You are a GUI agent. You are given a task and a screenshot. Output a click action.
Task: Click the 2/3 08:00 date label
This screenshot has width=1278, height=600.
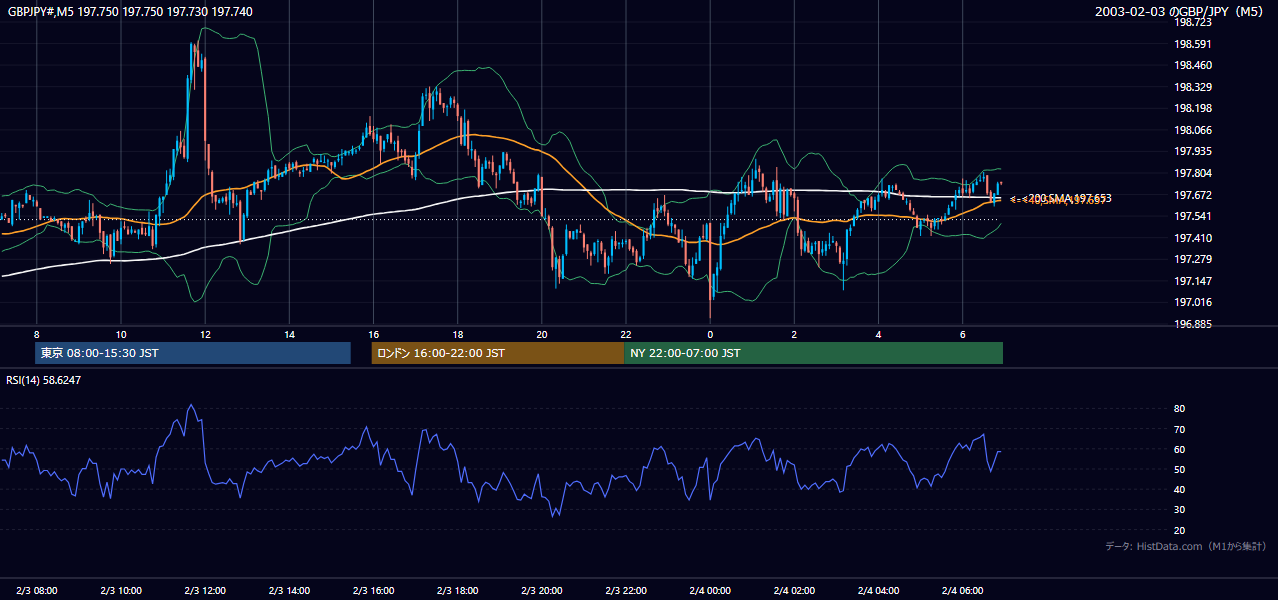tap(36, 590)
